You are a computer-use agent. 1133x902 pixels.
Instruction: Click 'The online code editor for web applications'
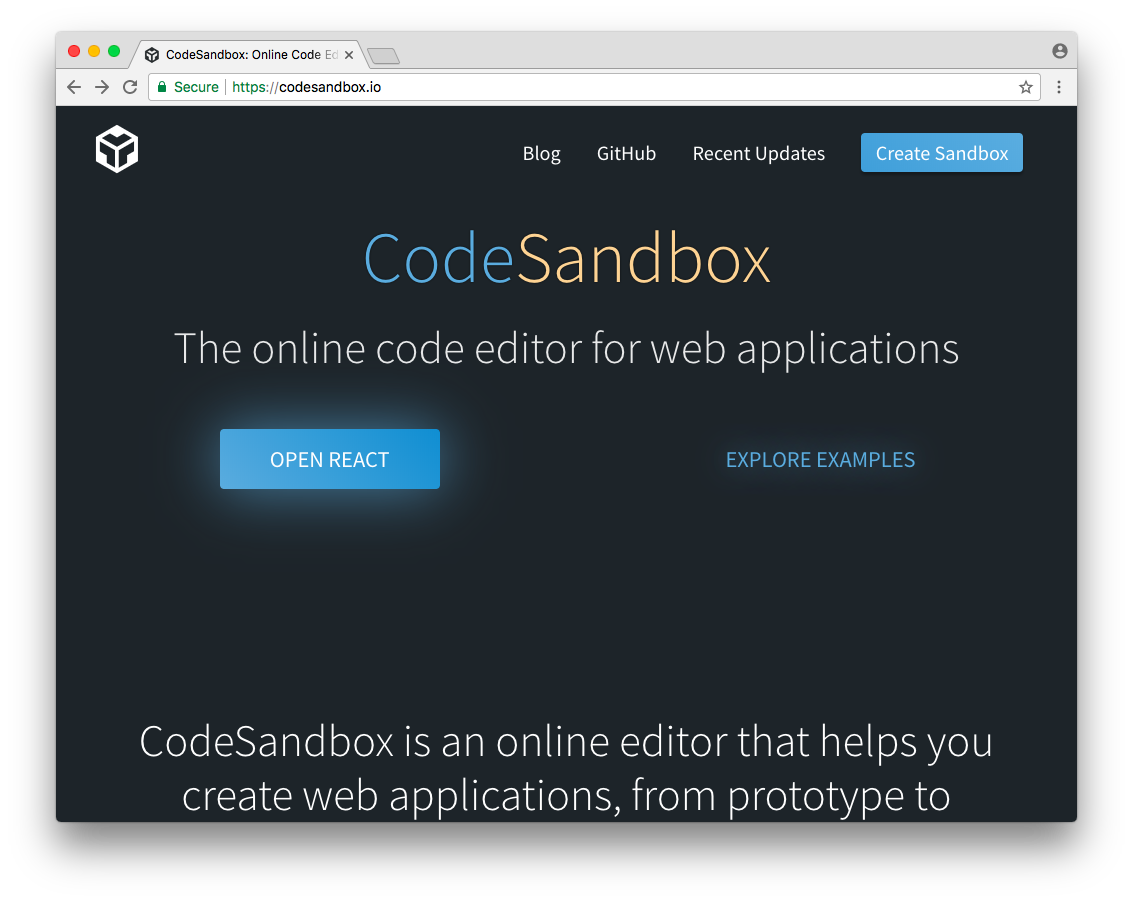[x=566, y=349]
